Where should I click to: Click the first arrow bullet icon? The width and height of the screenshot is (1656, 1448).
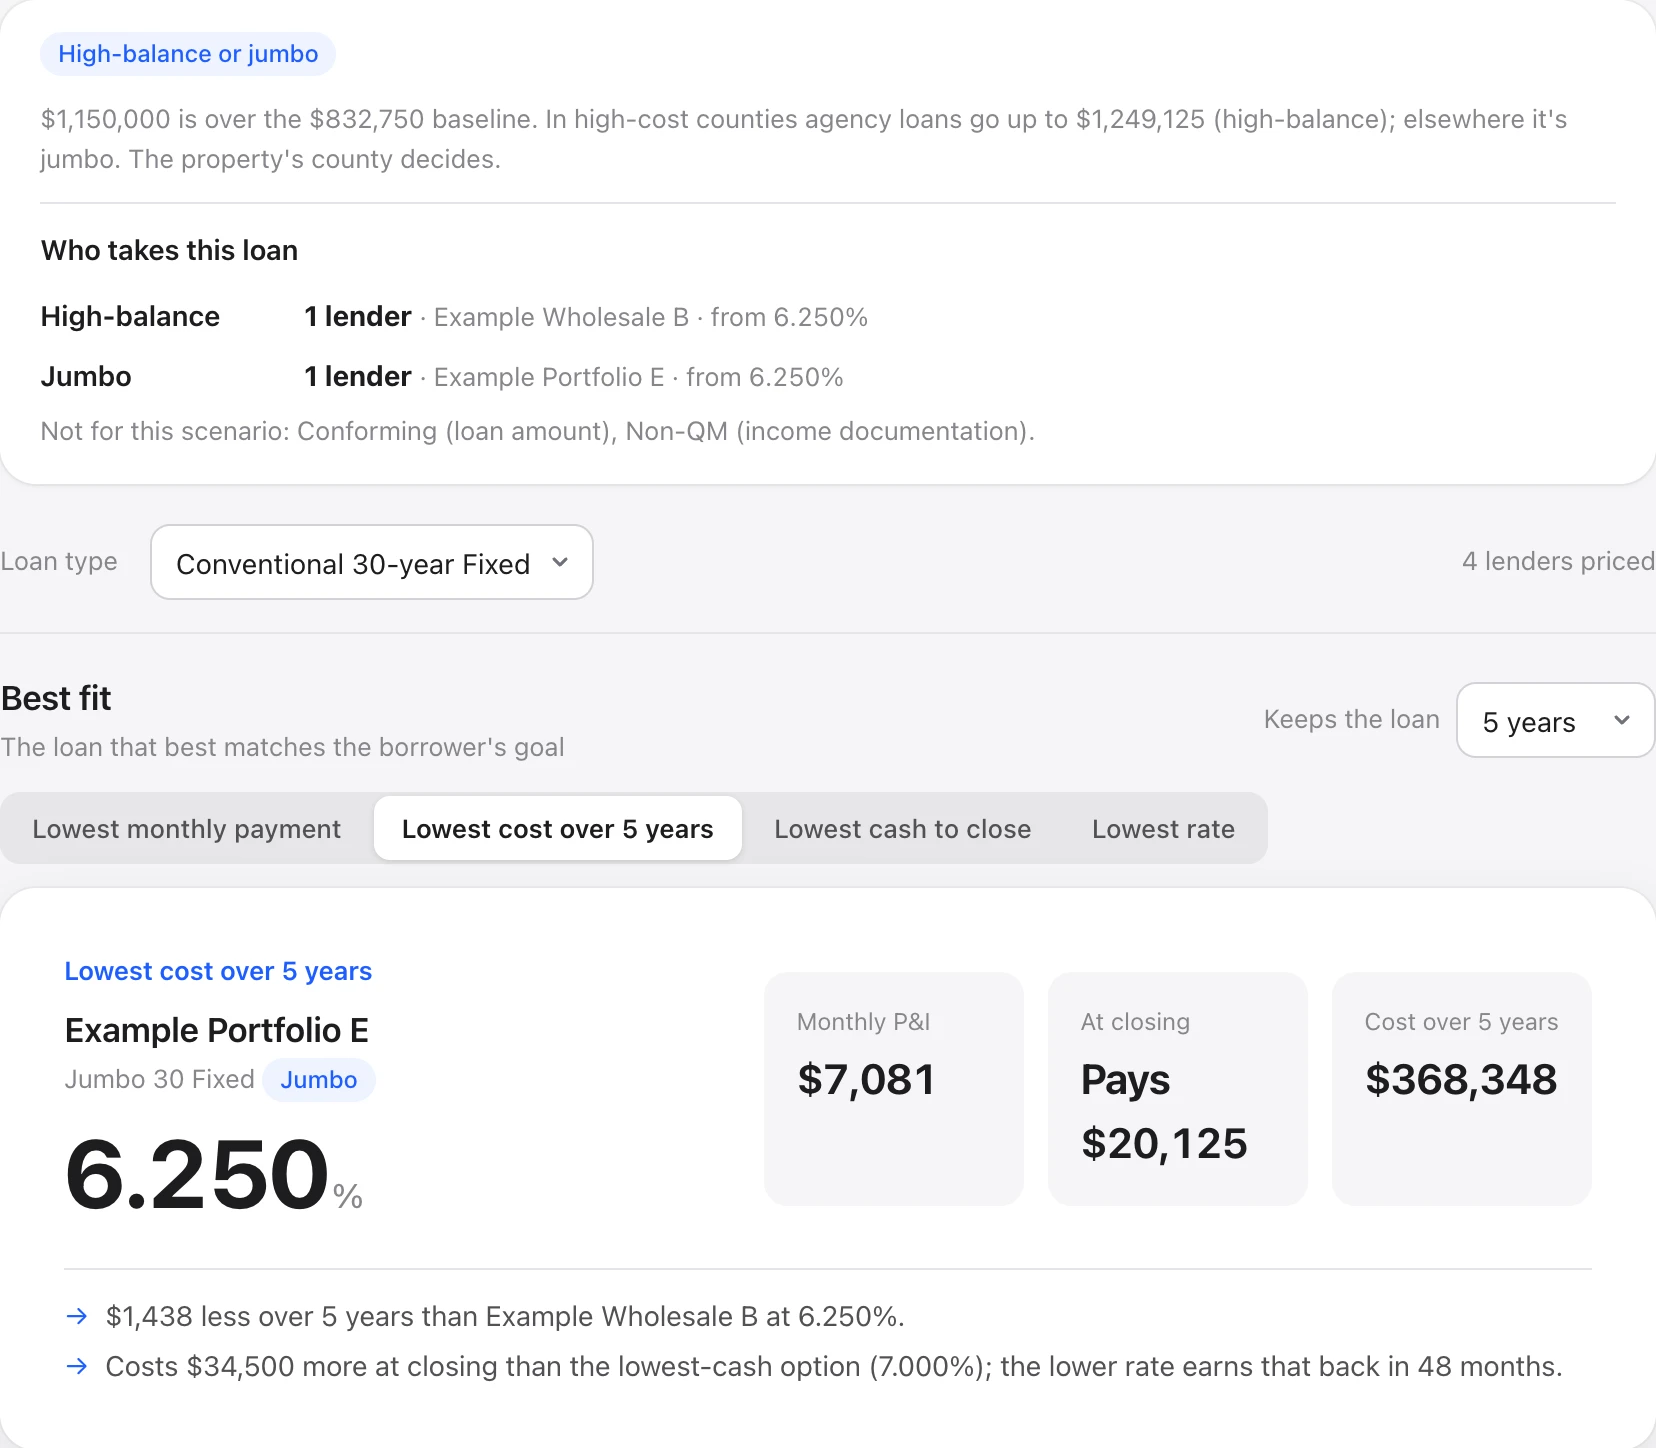click(77, 1316)
